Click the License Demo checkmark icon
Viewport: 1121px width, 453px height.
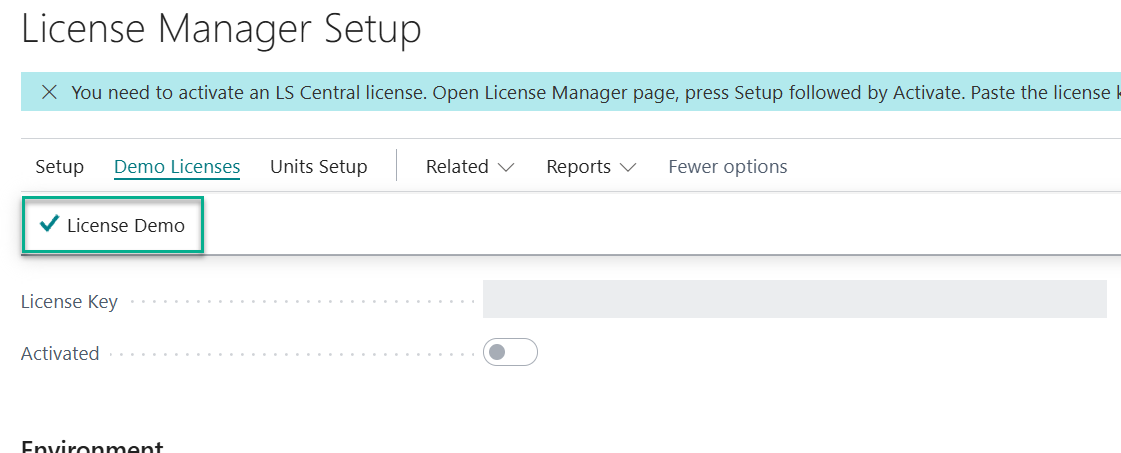(48, 225)
